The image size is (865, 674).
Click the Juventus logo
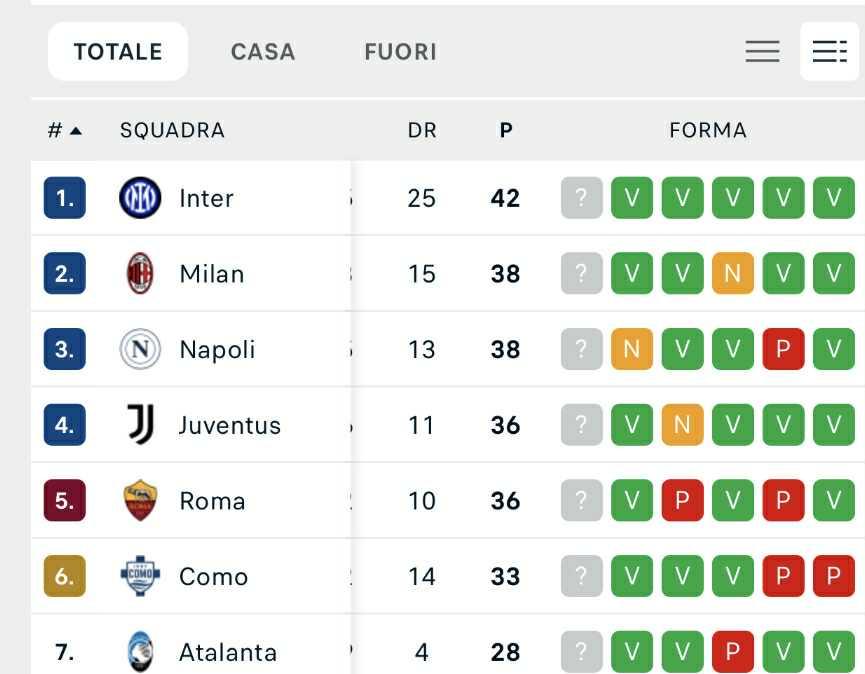click(138, 425)
